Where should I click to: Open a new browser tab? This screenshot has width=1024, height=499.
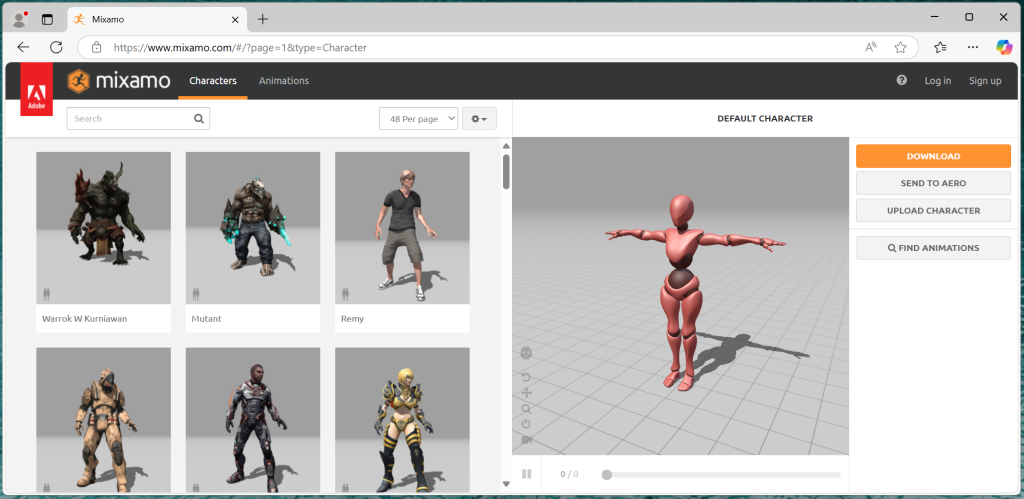(263, 19)
